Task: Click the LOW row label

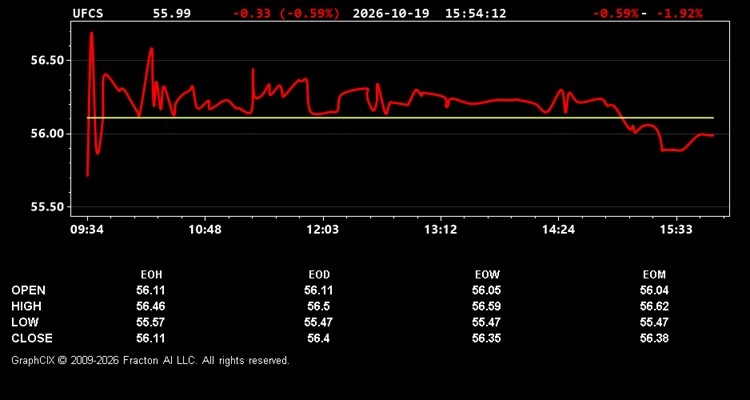Action: (x=25, y=322)
